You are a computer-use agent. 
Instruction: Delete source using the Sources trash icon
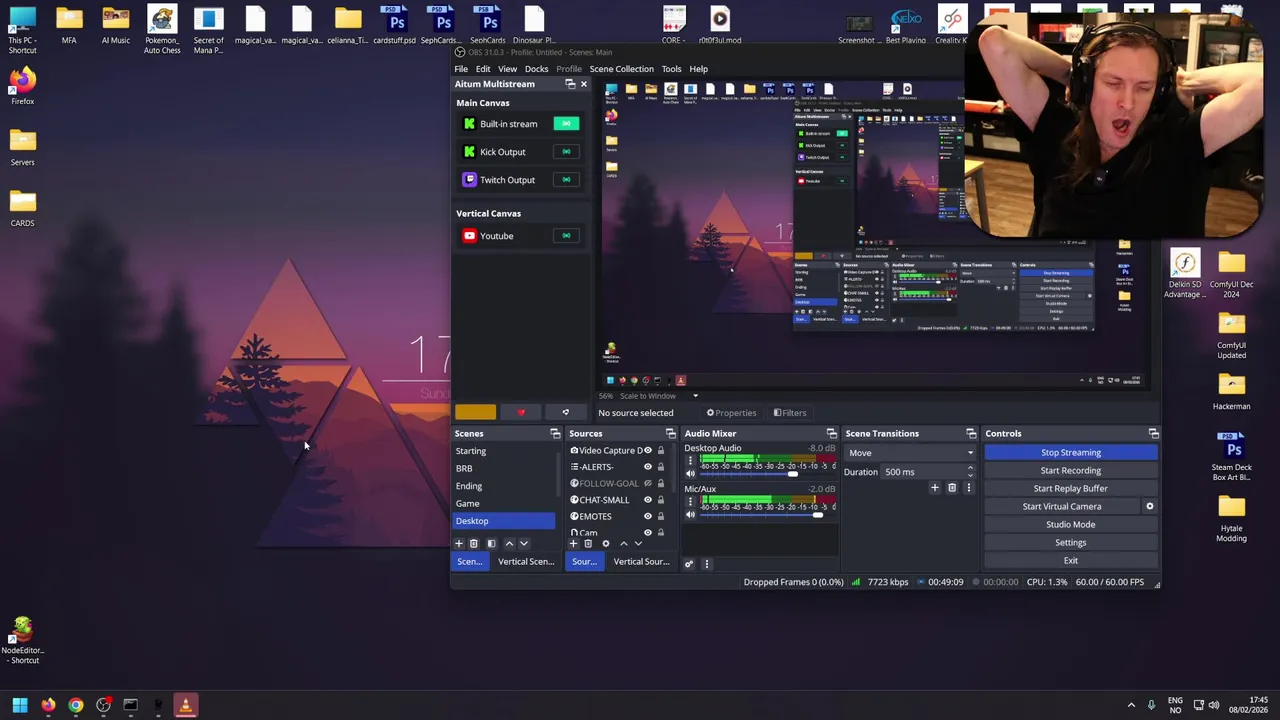(x=588, y=544)
